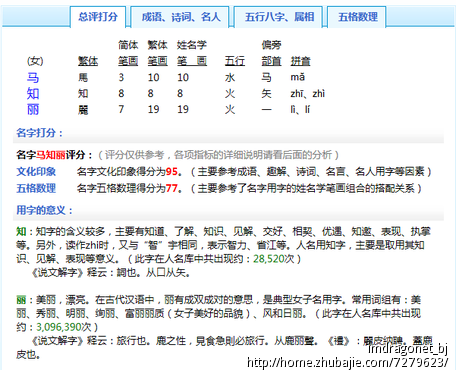Click the 文化印象 score label
The height and width of the screenshot is (370, 456).
[36, 171]
